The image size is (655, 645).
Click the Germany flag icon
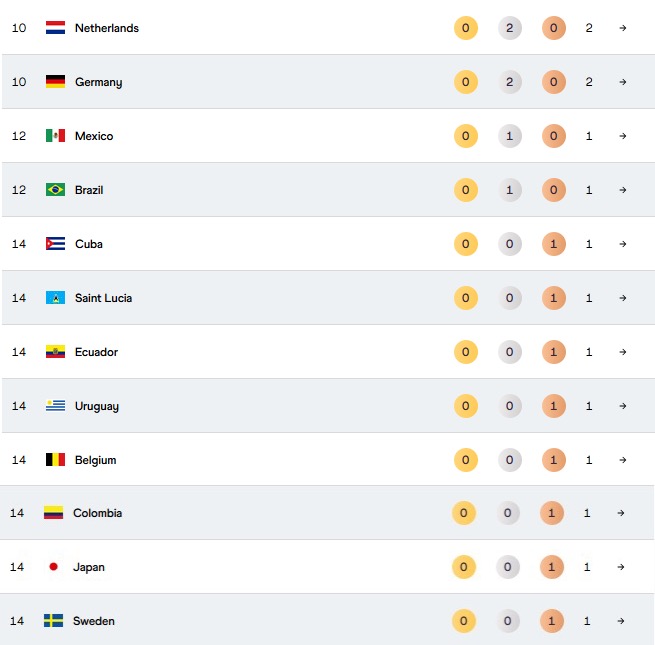tap(55, 82)
